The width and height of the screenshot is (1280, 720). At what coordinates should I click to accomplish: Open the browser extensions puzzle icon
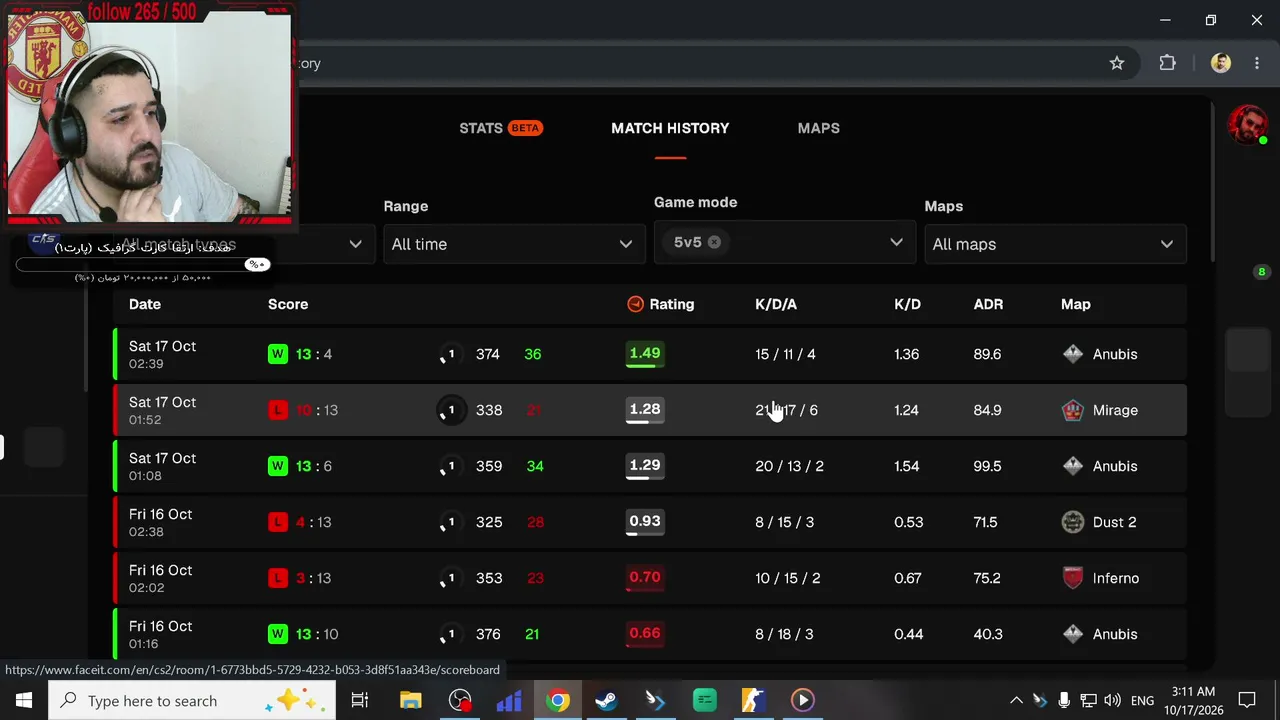click(x=1167, y=63)
